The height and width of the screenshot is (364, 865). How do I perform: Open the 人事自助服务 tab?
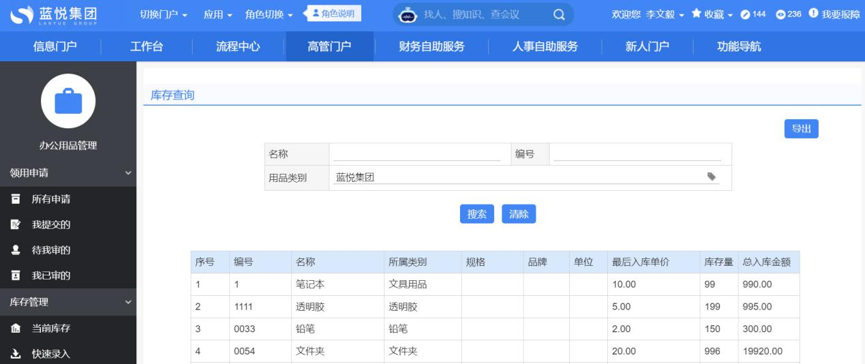tap(545, 46)
